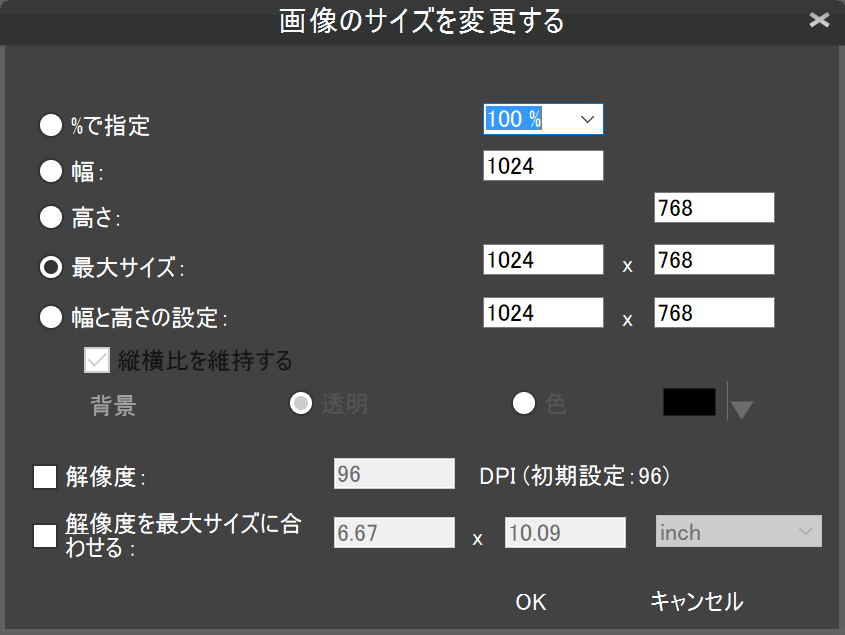Click the black background color swatch
The height and width of the screenshot is (635, 845).
tap(689, 402)
